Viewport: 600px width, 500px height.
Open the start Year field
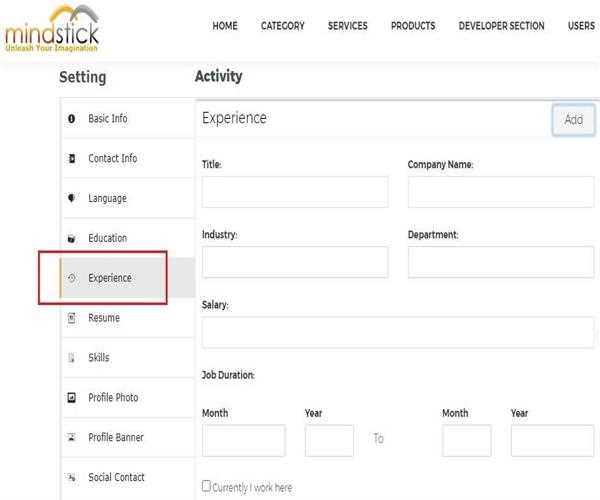[x=329, y=440]
